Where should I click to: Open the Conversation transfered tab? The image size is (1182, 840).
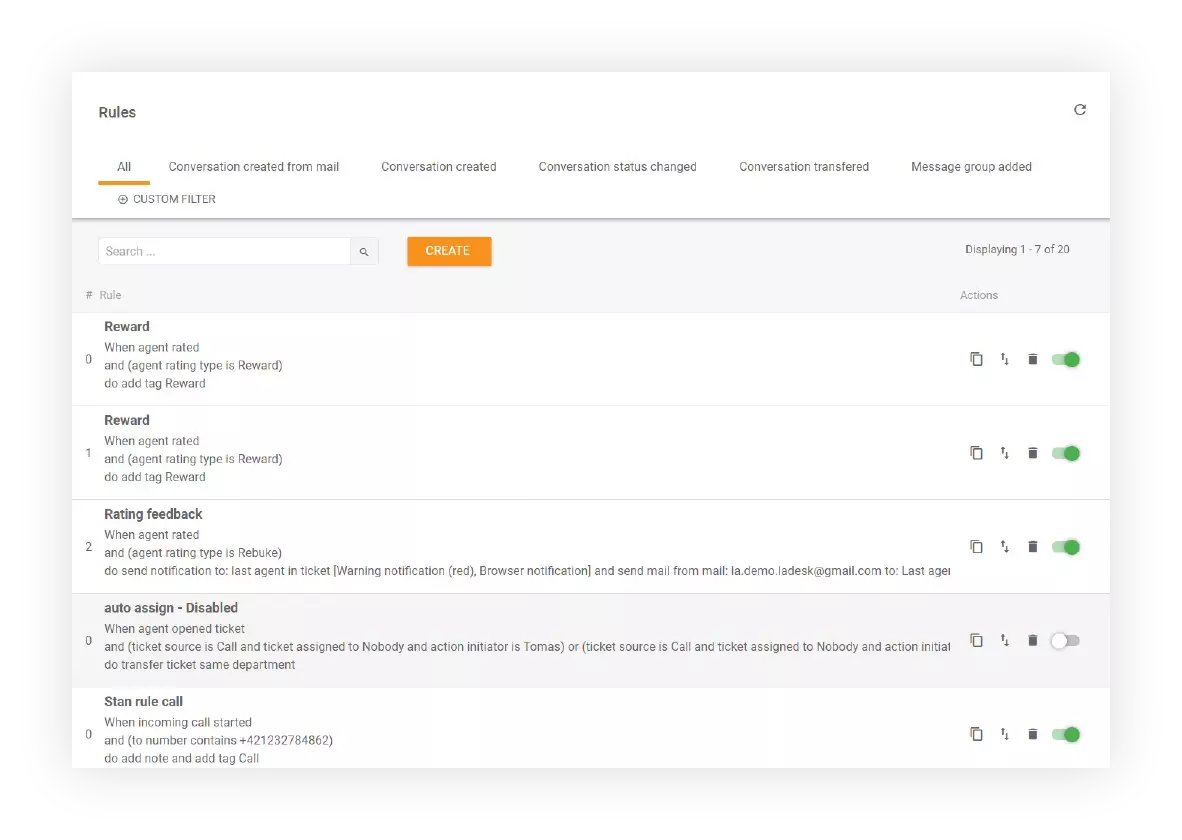(804, 167)
